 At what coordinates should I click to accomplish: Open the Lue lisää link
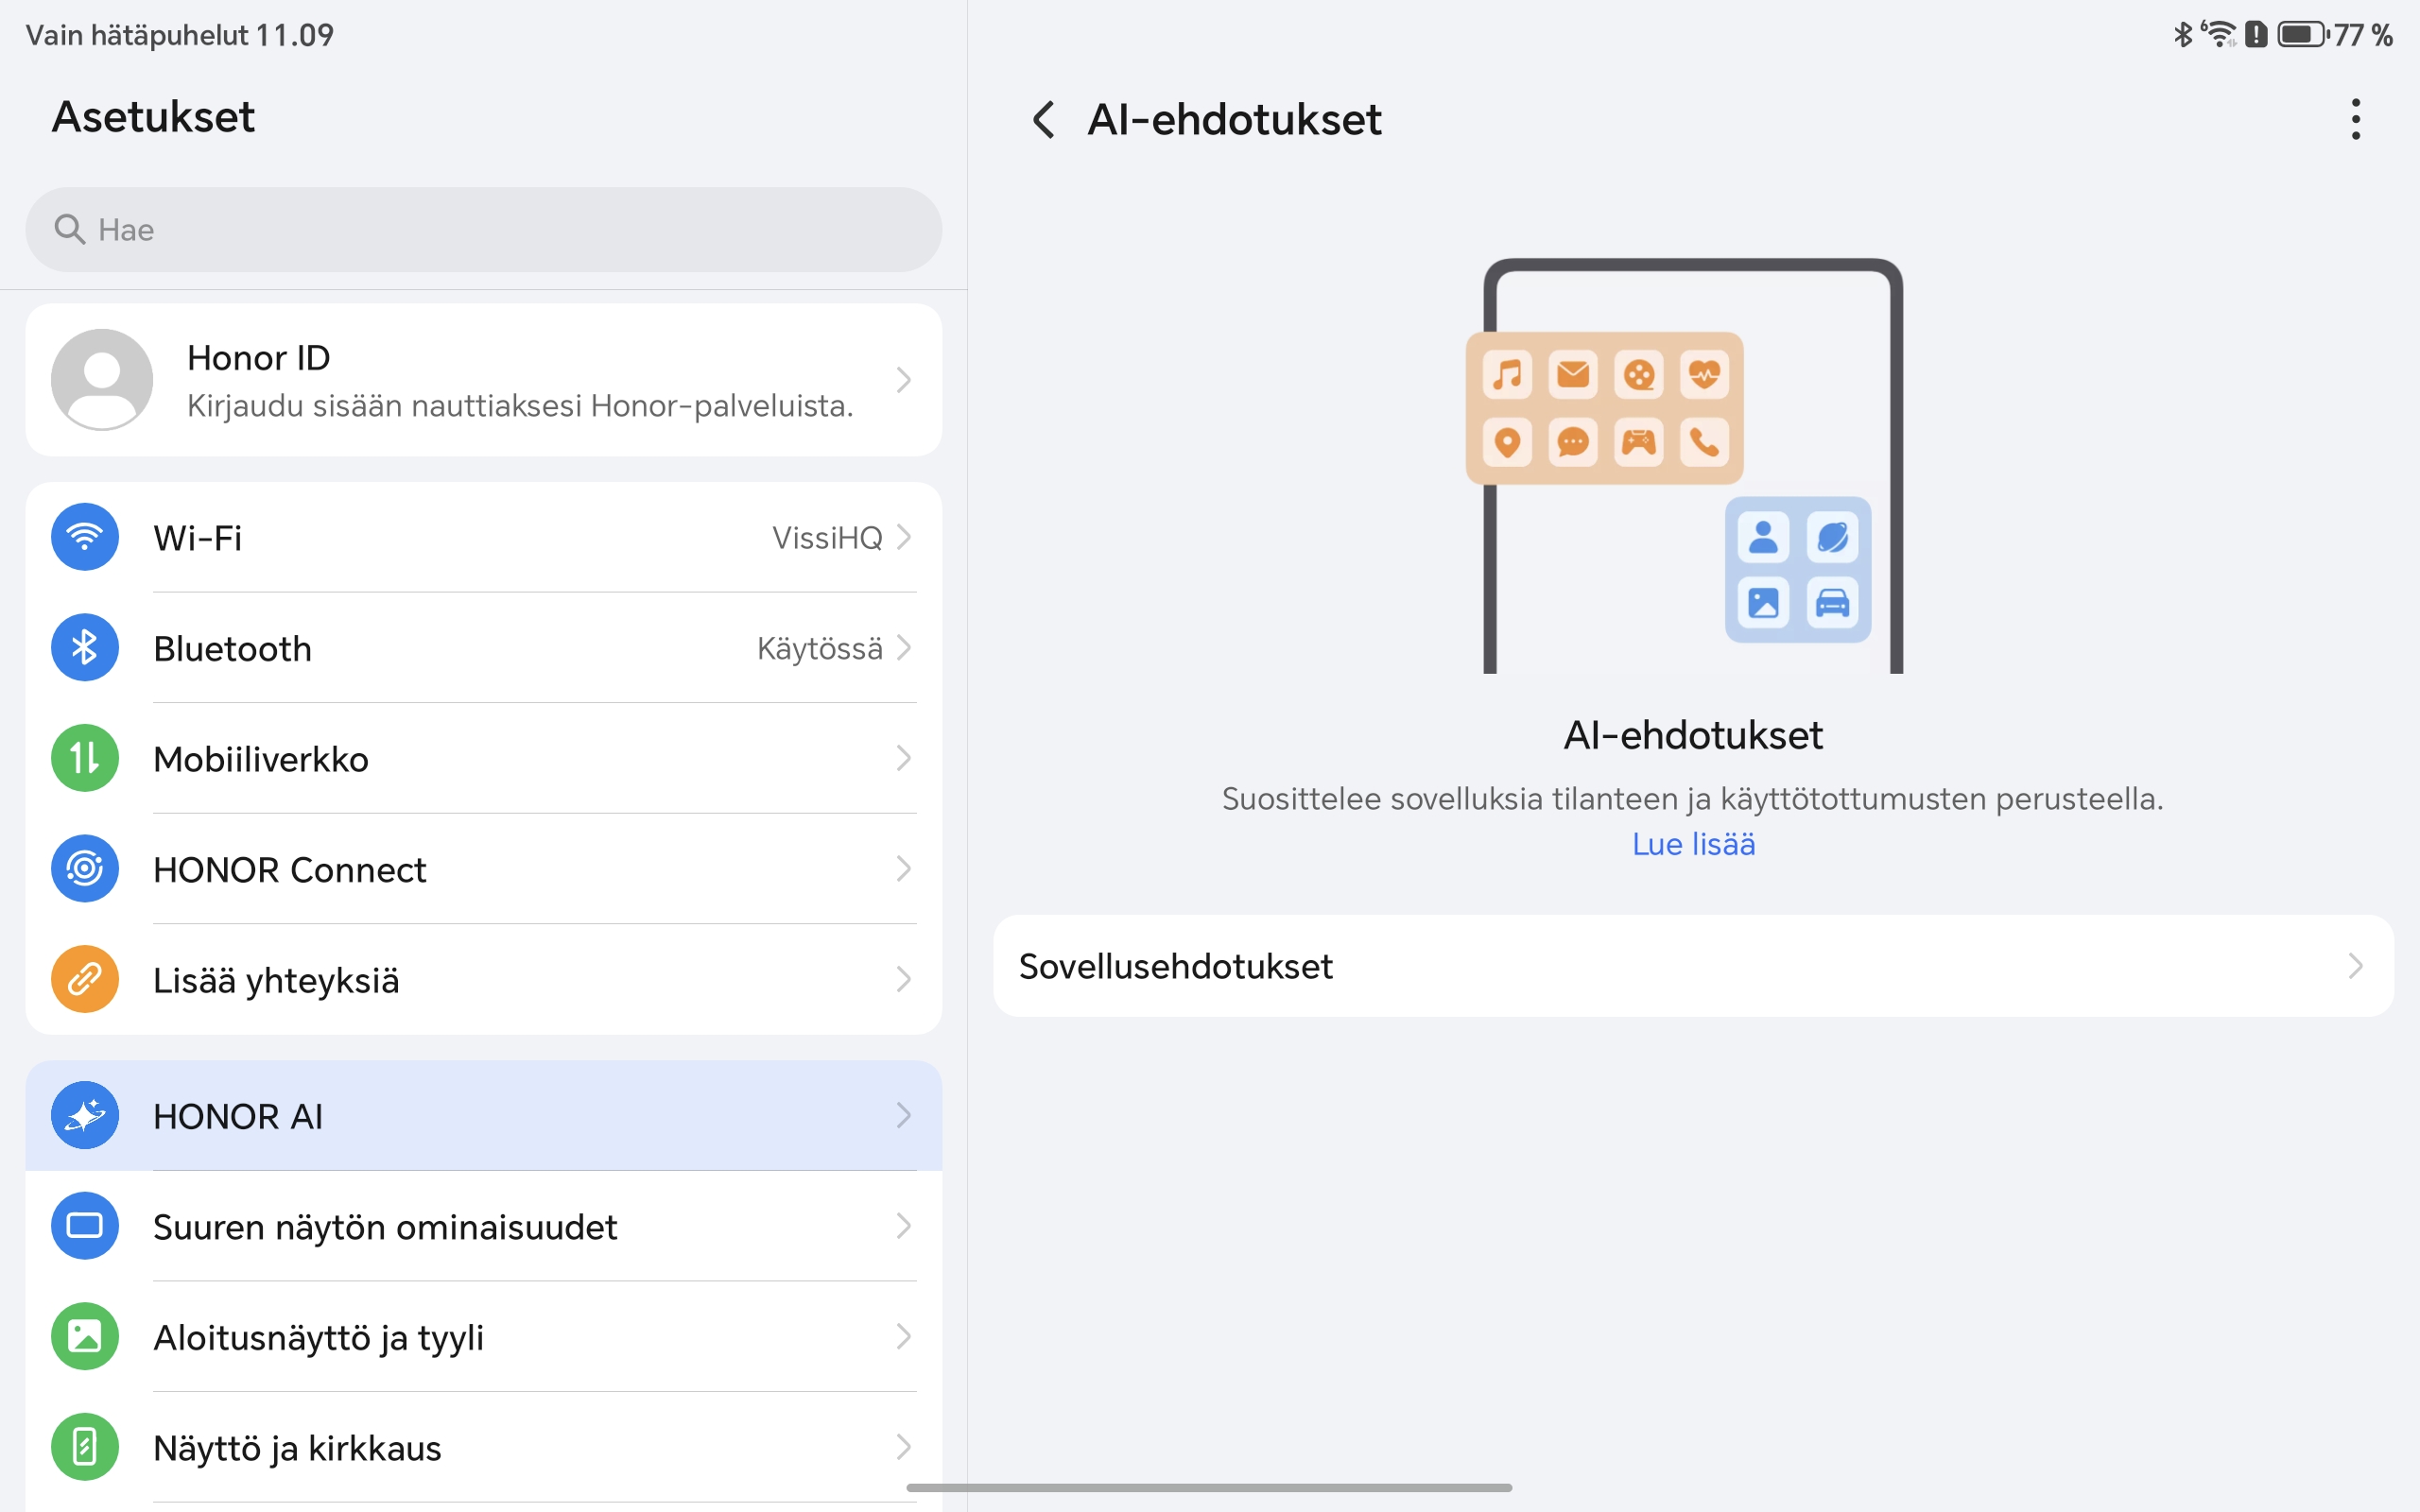tap(1693, 844)
